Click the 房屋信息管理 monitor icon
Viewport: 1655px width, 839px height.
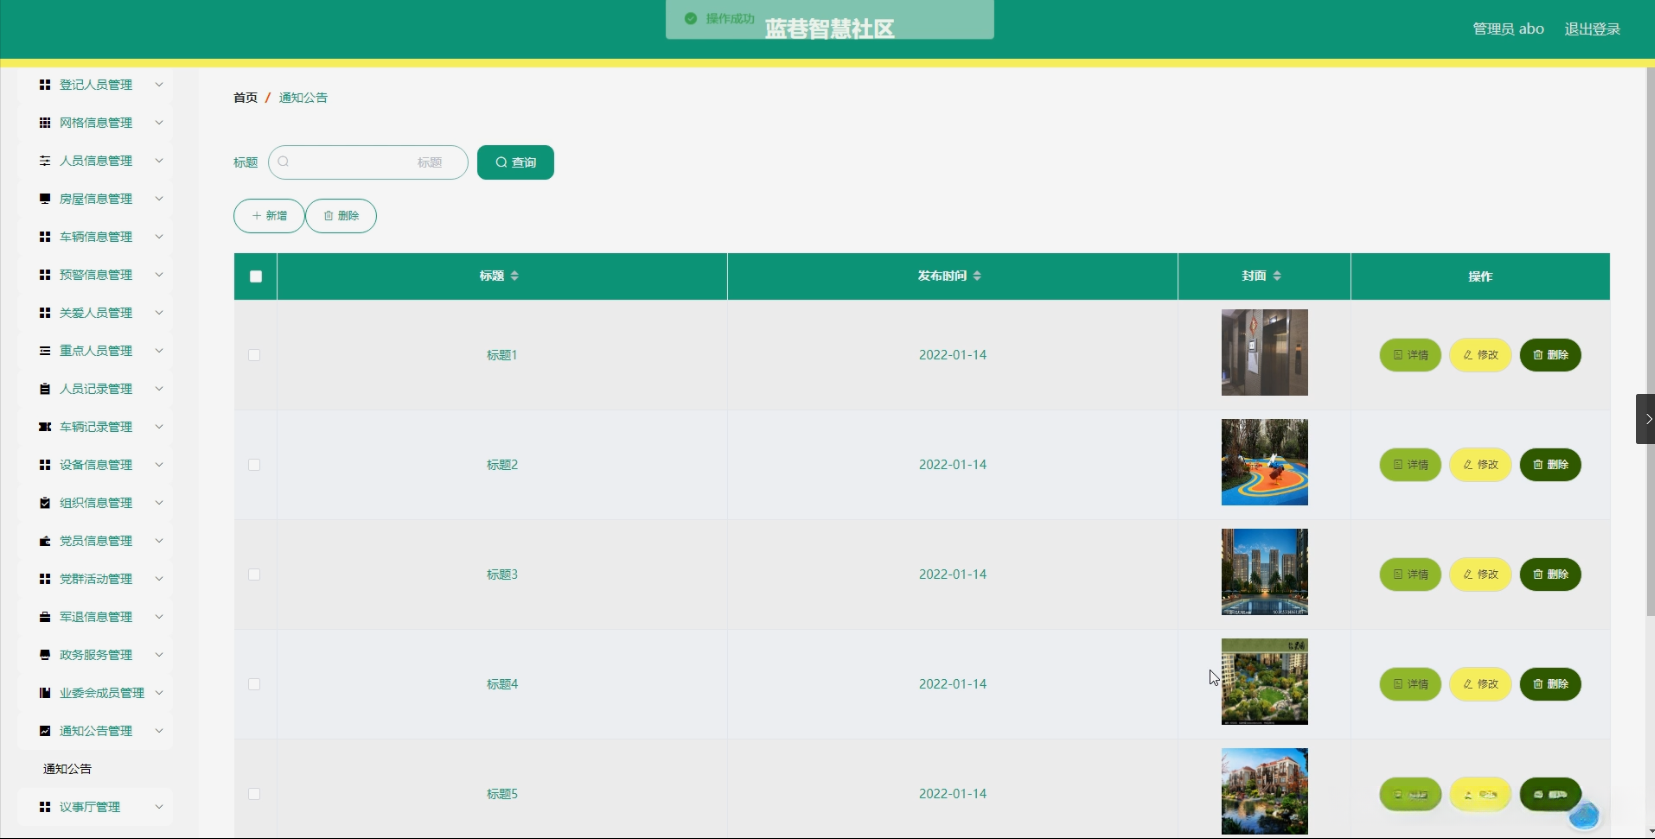tap(45, 199)
